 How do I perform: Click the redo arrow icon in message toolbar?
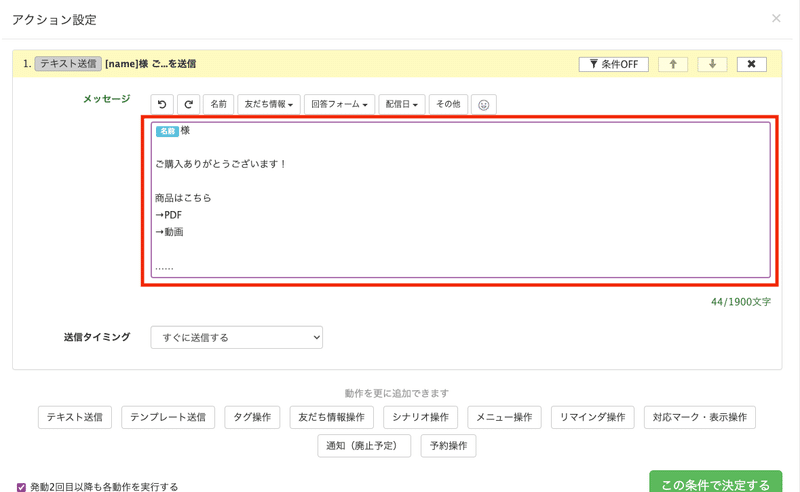(x=188, y=104)
